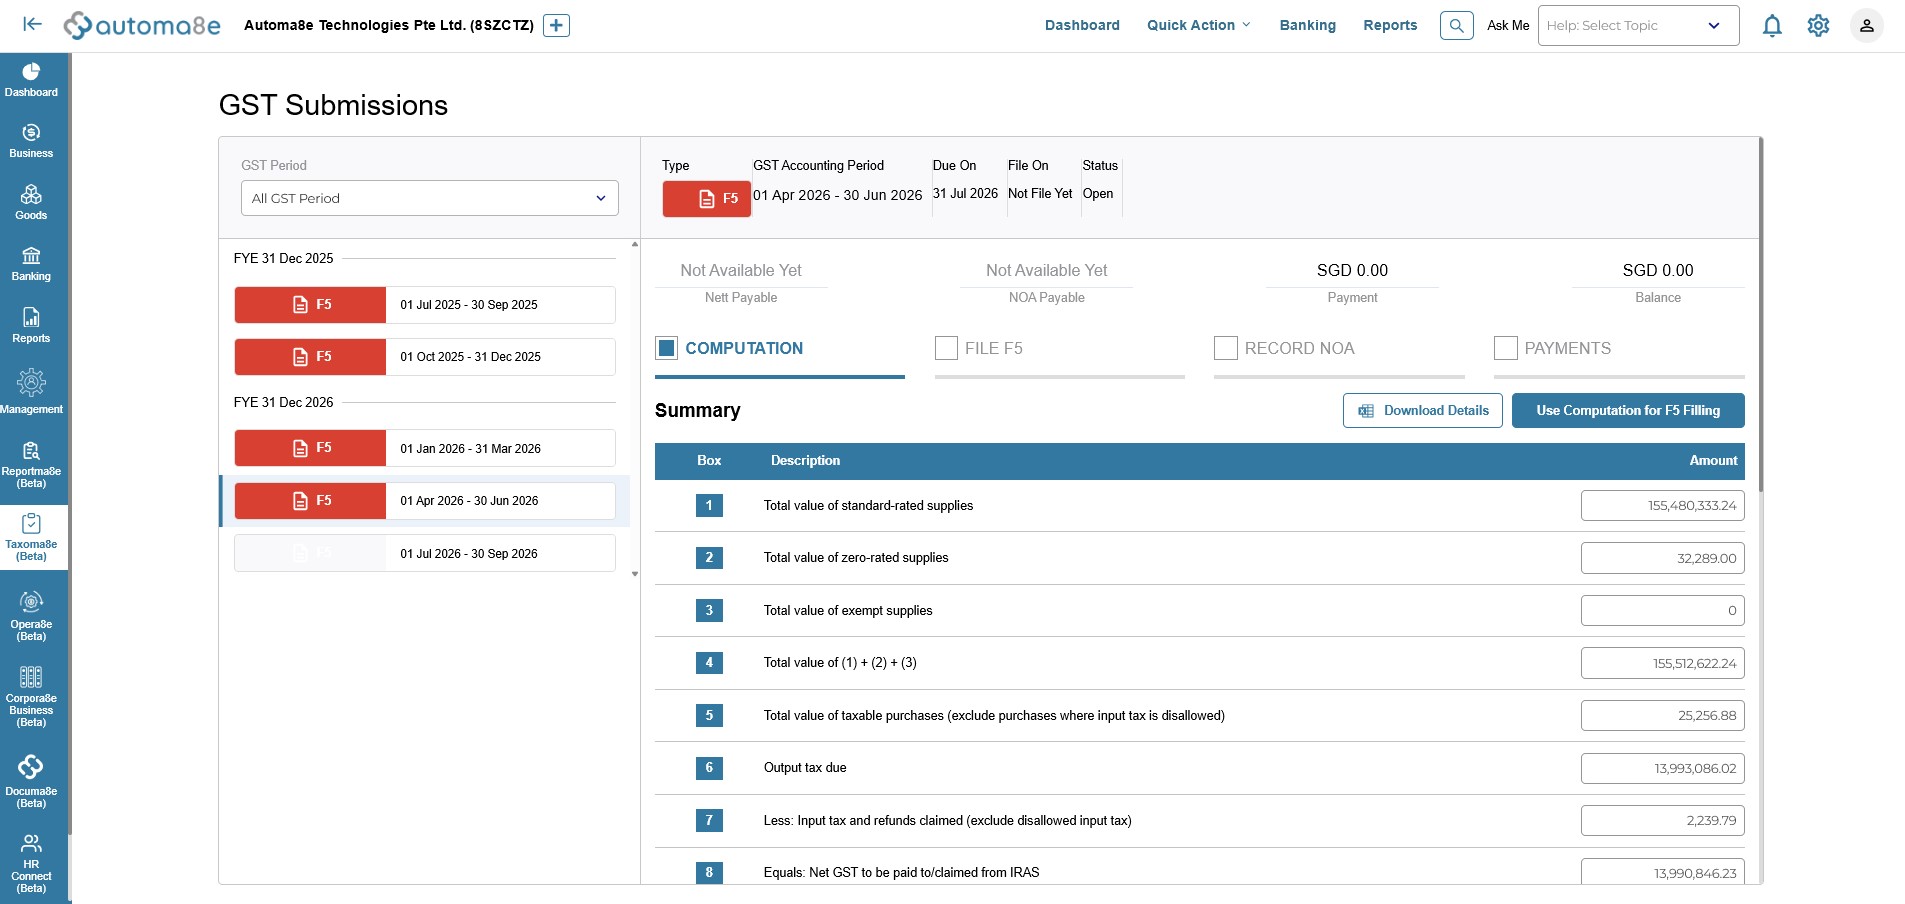1905x904 pixels.
Task: Switch to the COMPUTATION tab label
Action: coord(744,348)
